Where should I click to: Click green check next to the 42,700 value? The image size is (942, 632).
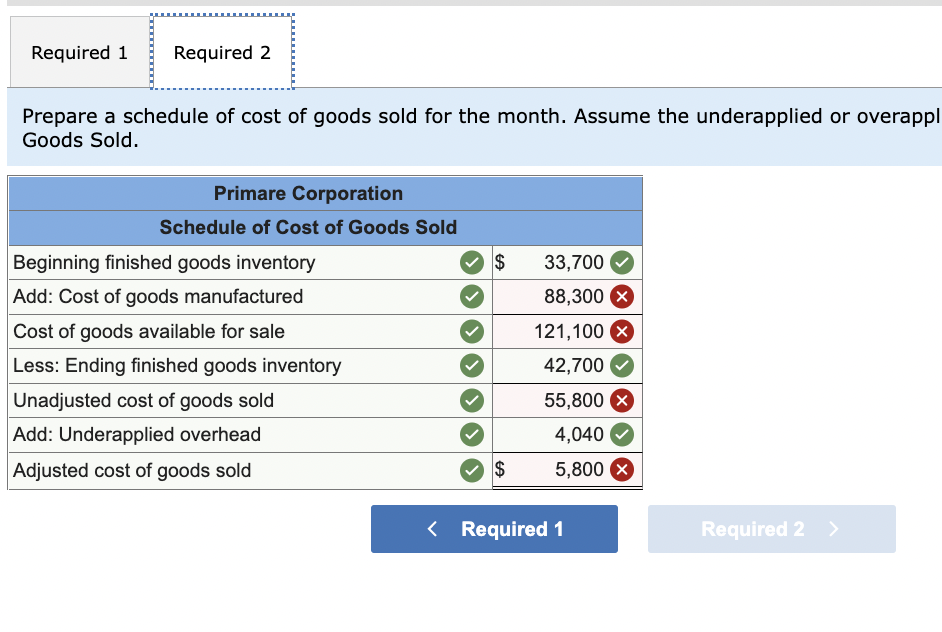click(622, 366)
